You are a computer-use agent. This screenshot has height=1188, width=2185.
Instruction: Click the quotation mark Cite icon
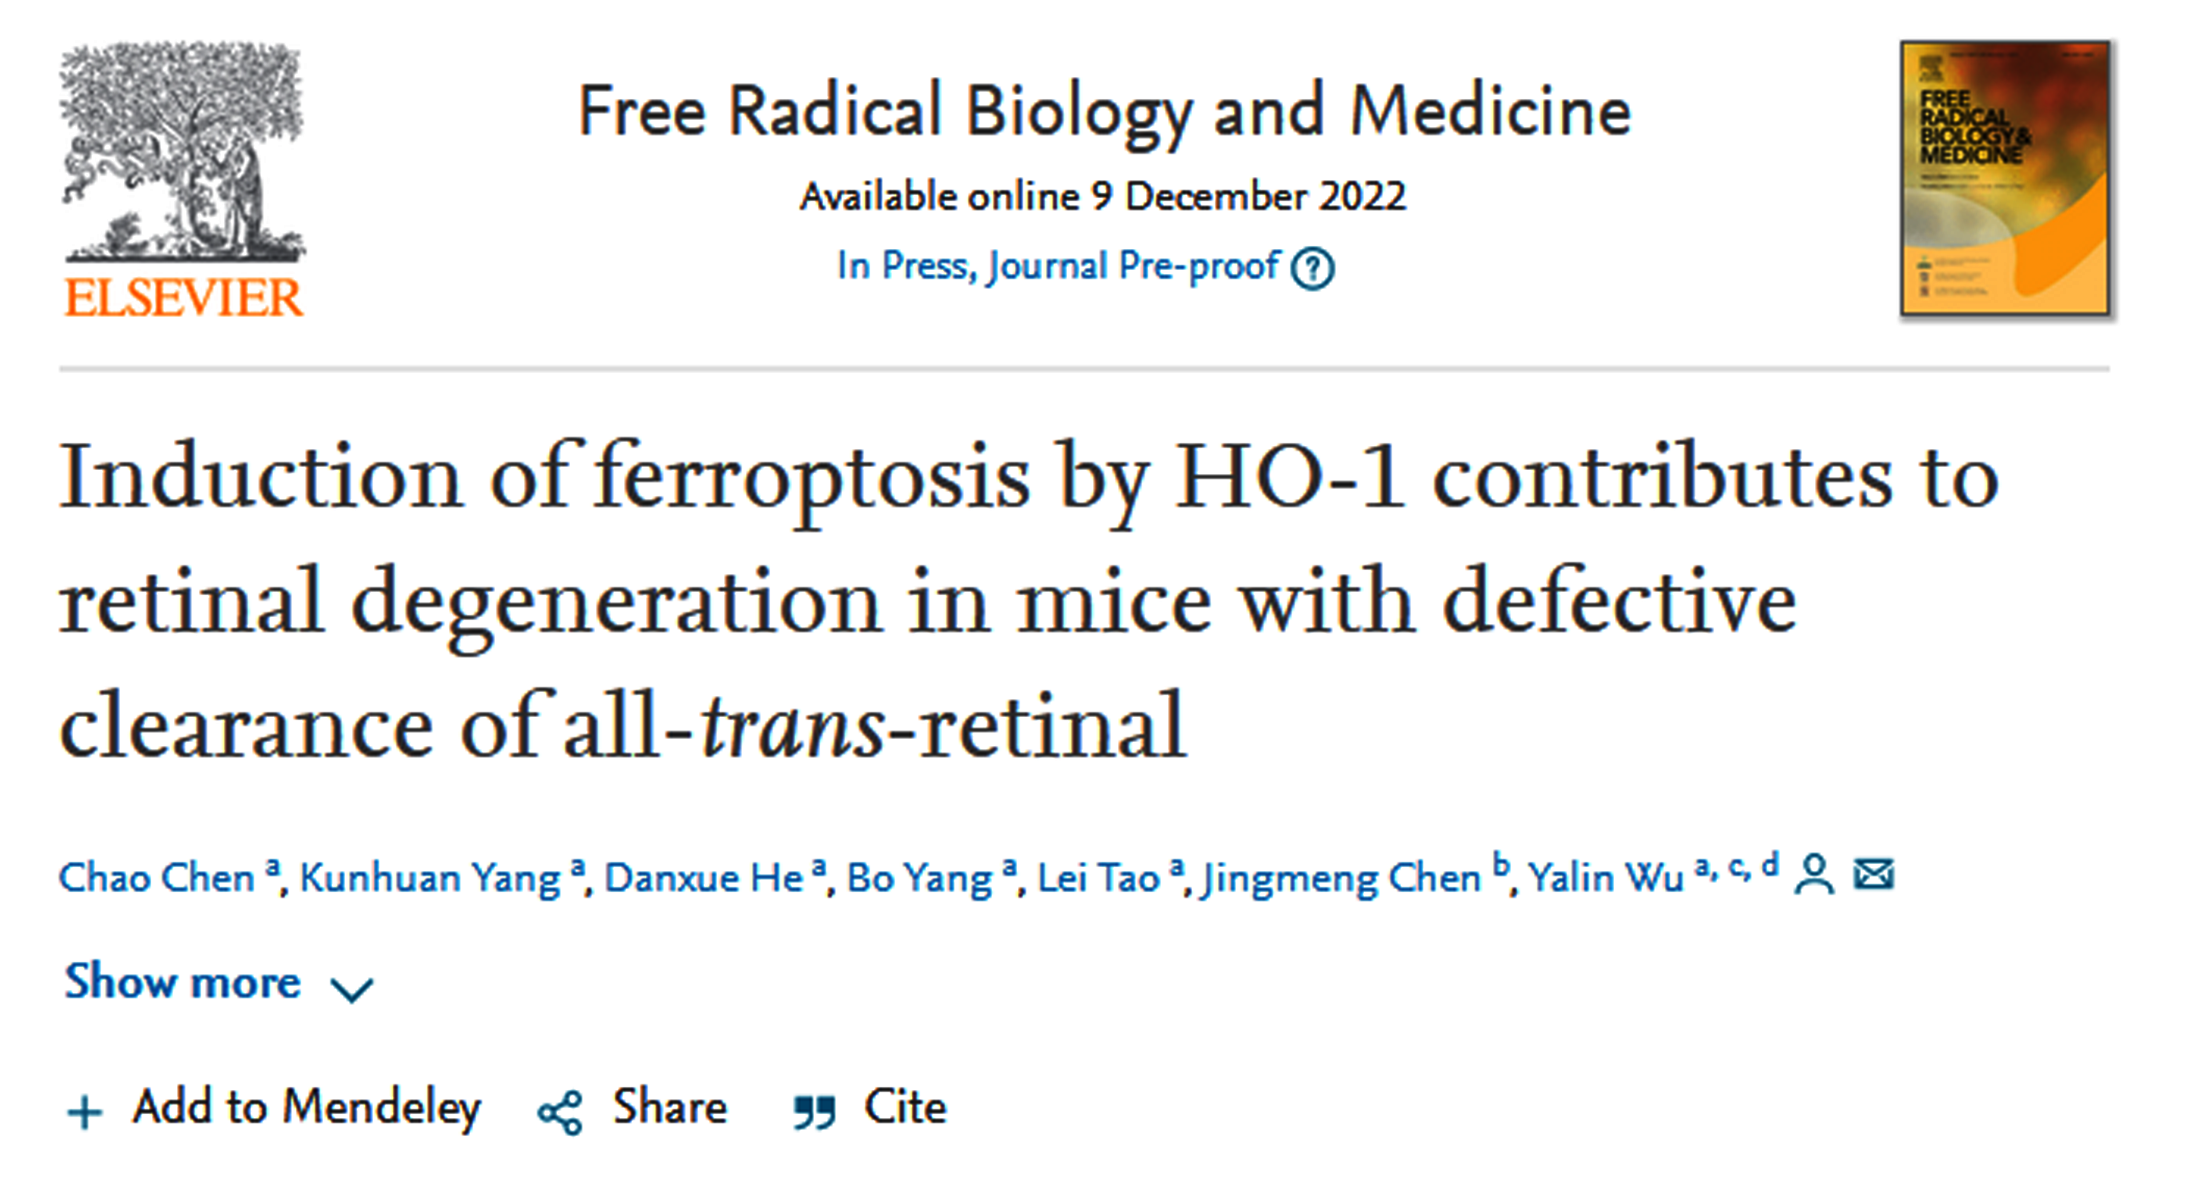pos(814,1111)
